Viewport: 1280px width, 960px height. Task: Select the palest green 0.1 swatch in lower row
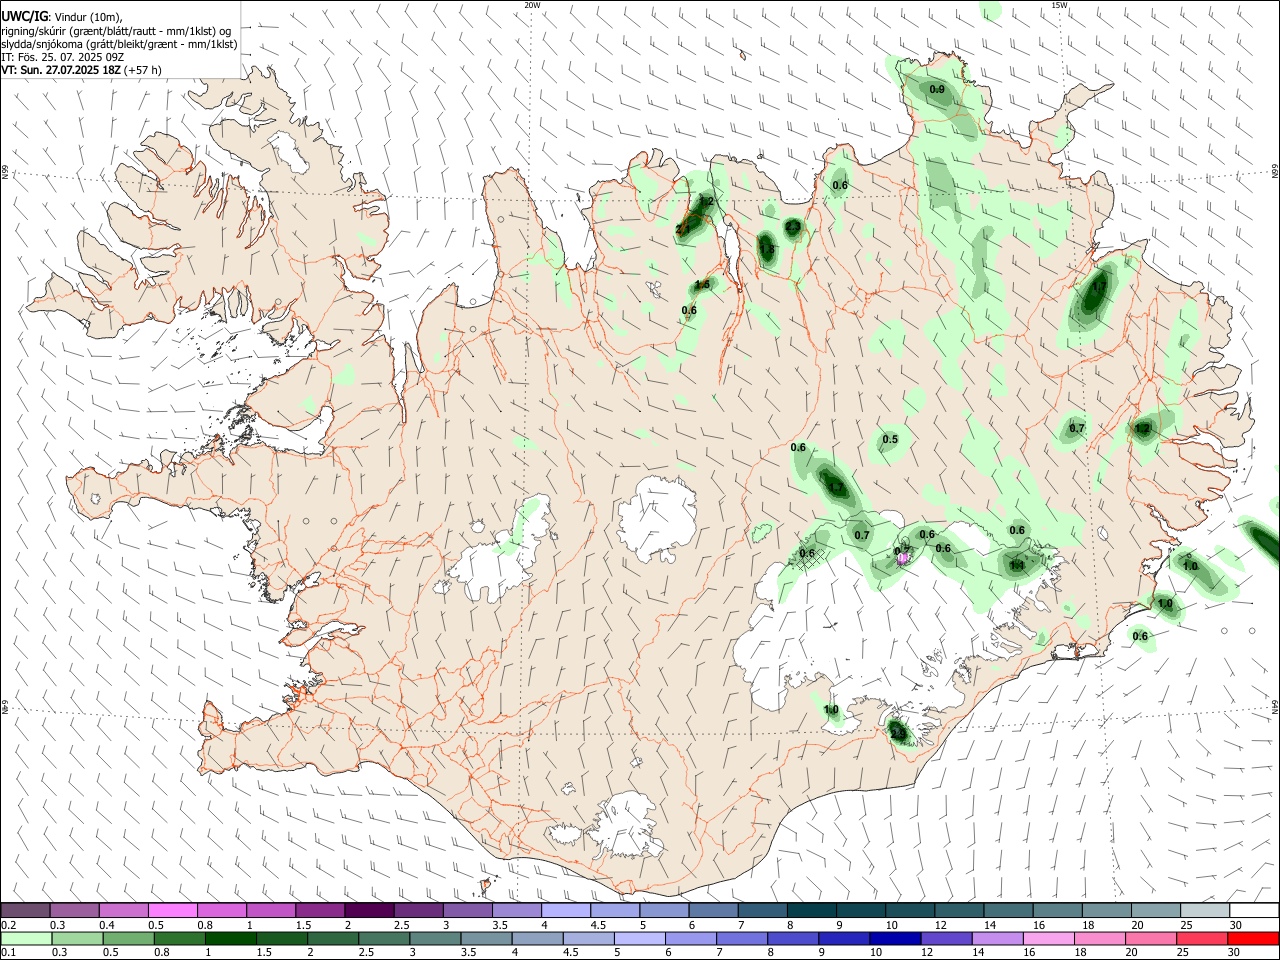[26, 939]
